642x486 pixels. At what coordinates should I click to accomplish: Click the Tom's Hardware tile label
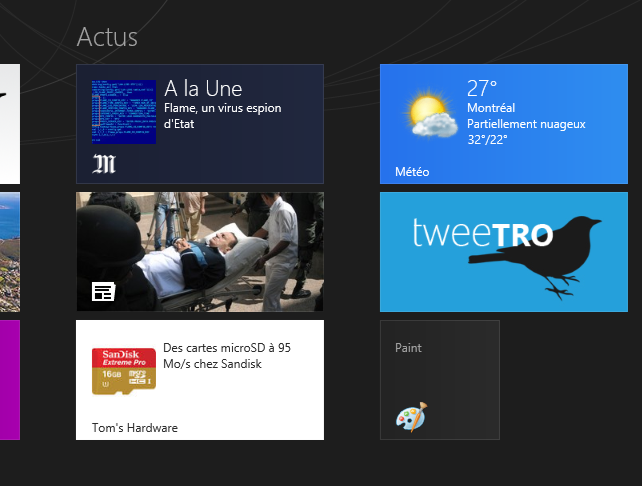point(135,428)
